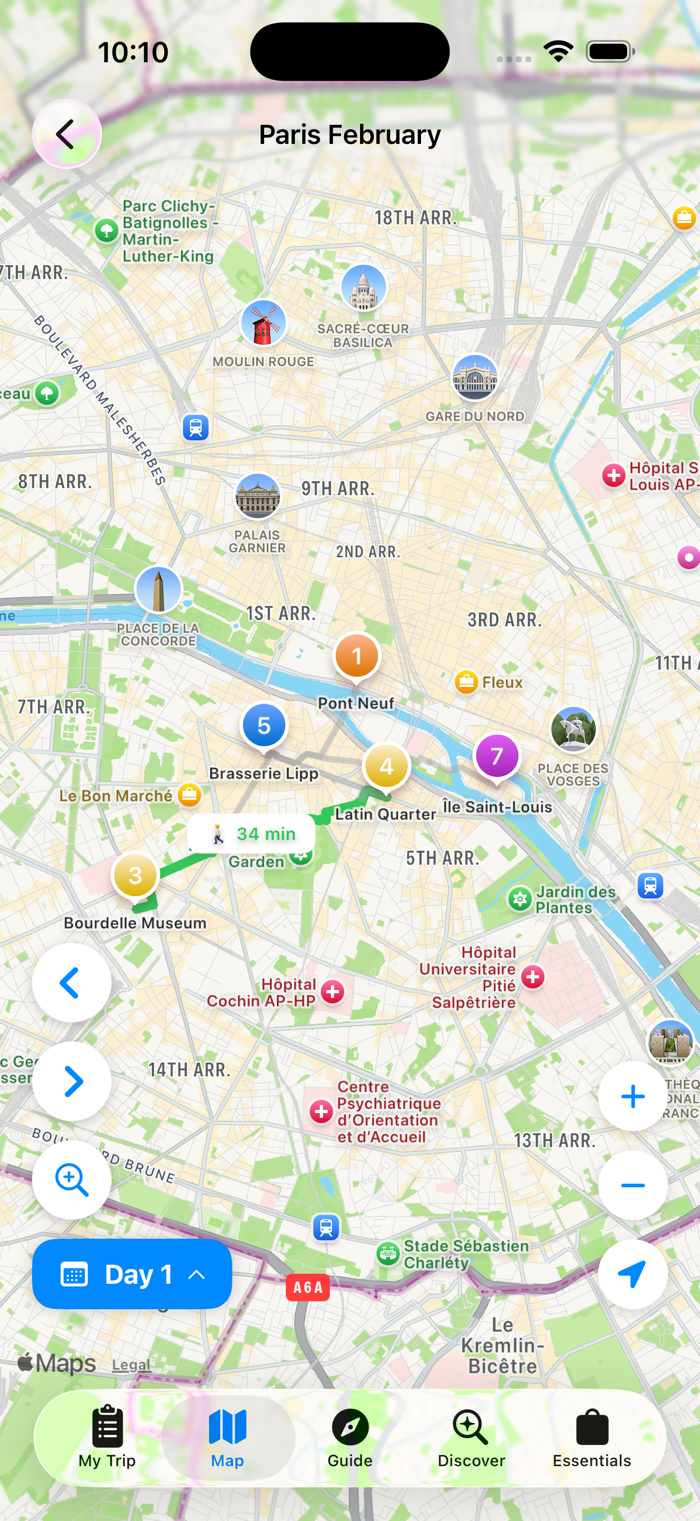Go to next stop with right chevron
Image resolution: width=700 pixels, height=1521 pixels.
click(x=72, y=1082)
